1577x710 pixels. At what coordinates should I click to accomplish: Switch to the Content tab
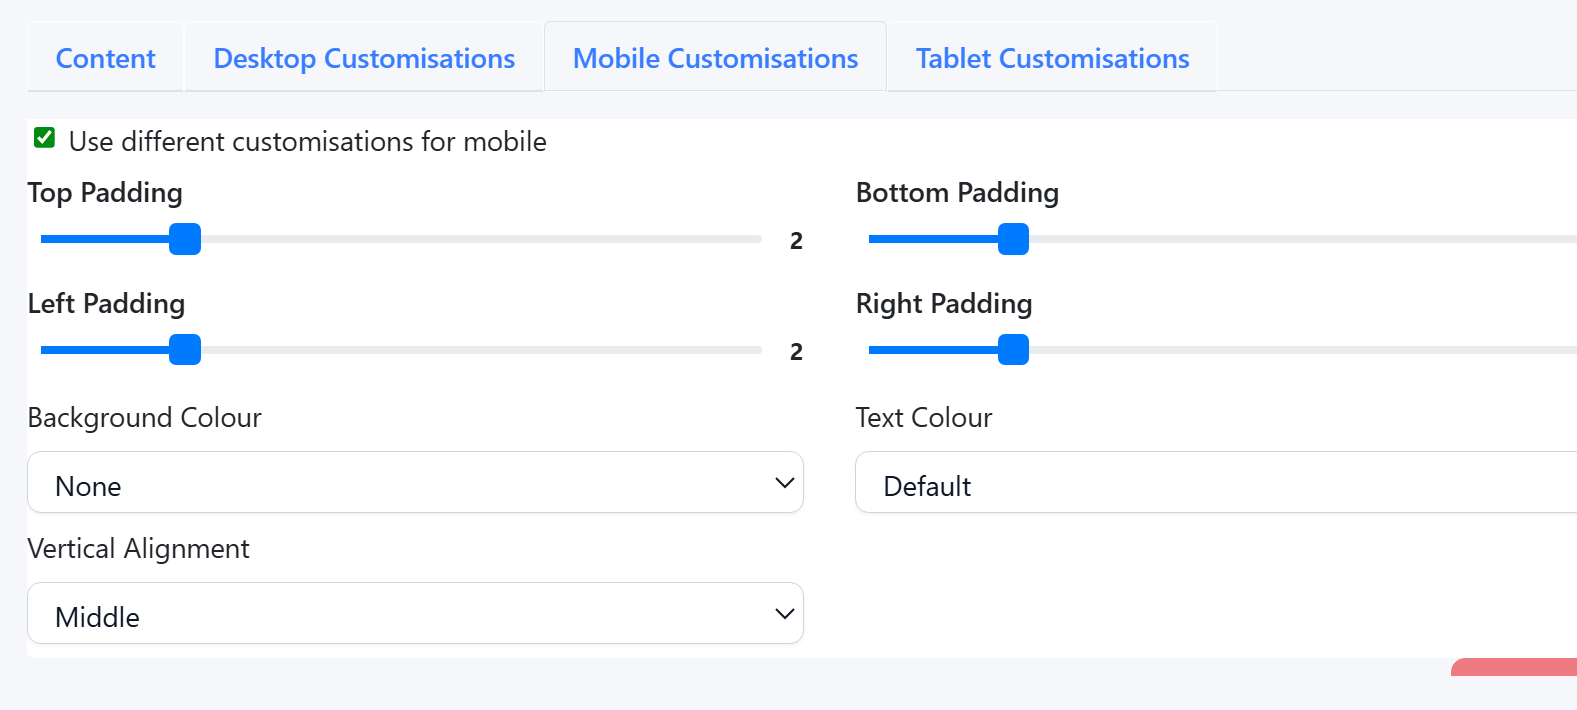coord(106,59)
